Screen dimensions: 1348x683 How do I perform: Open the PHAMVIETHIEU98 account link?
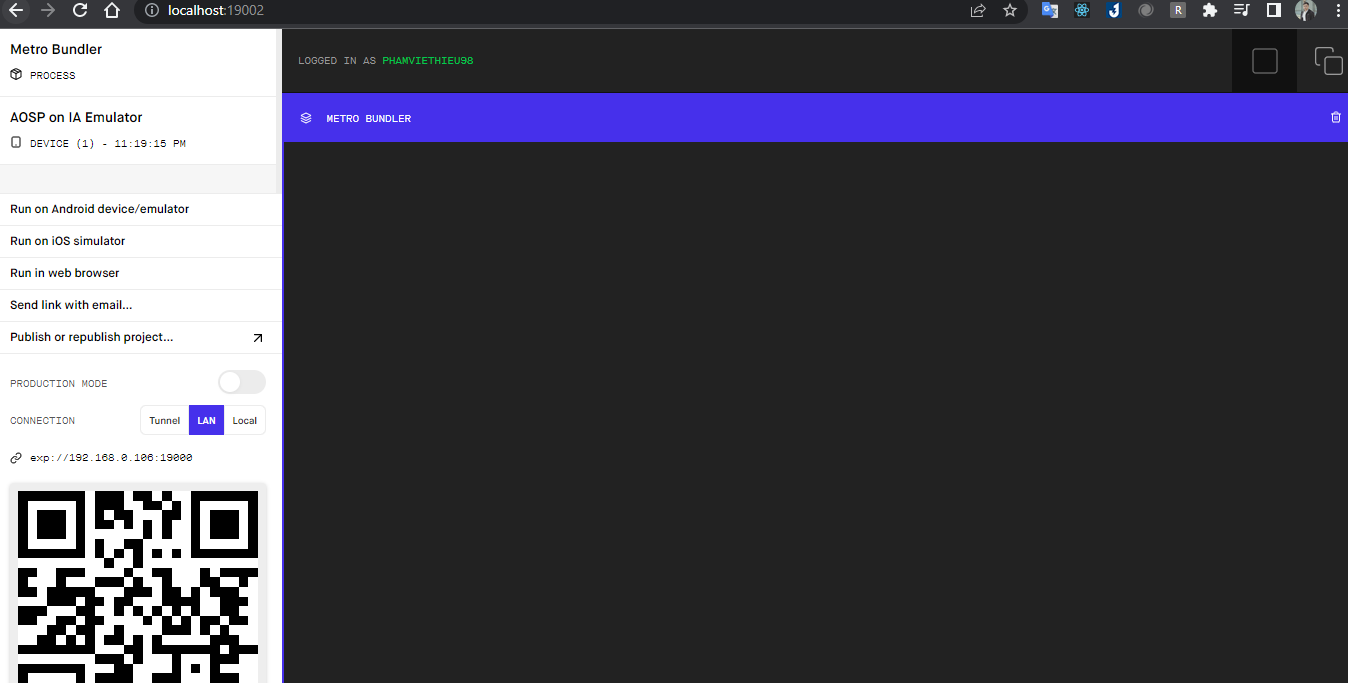click(427, 60)
